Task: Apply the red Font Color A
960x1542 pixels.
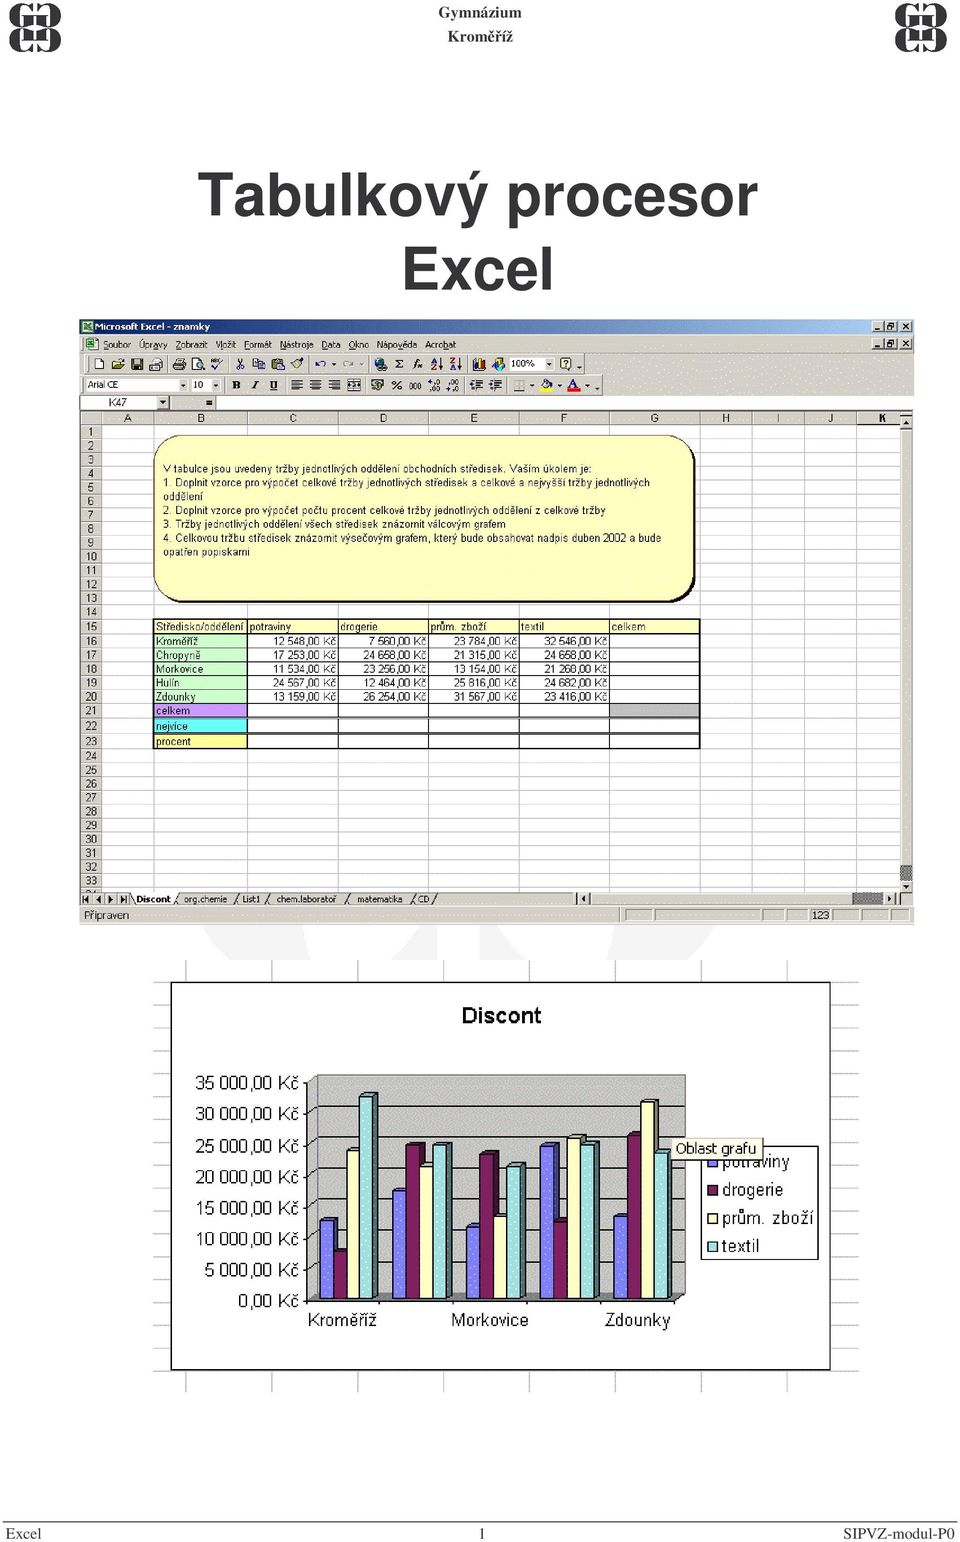Action: [574, 385]
